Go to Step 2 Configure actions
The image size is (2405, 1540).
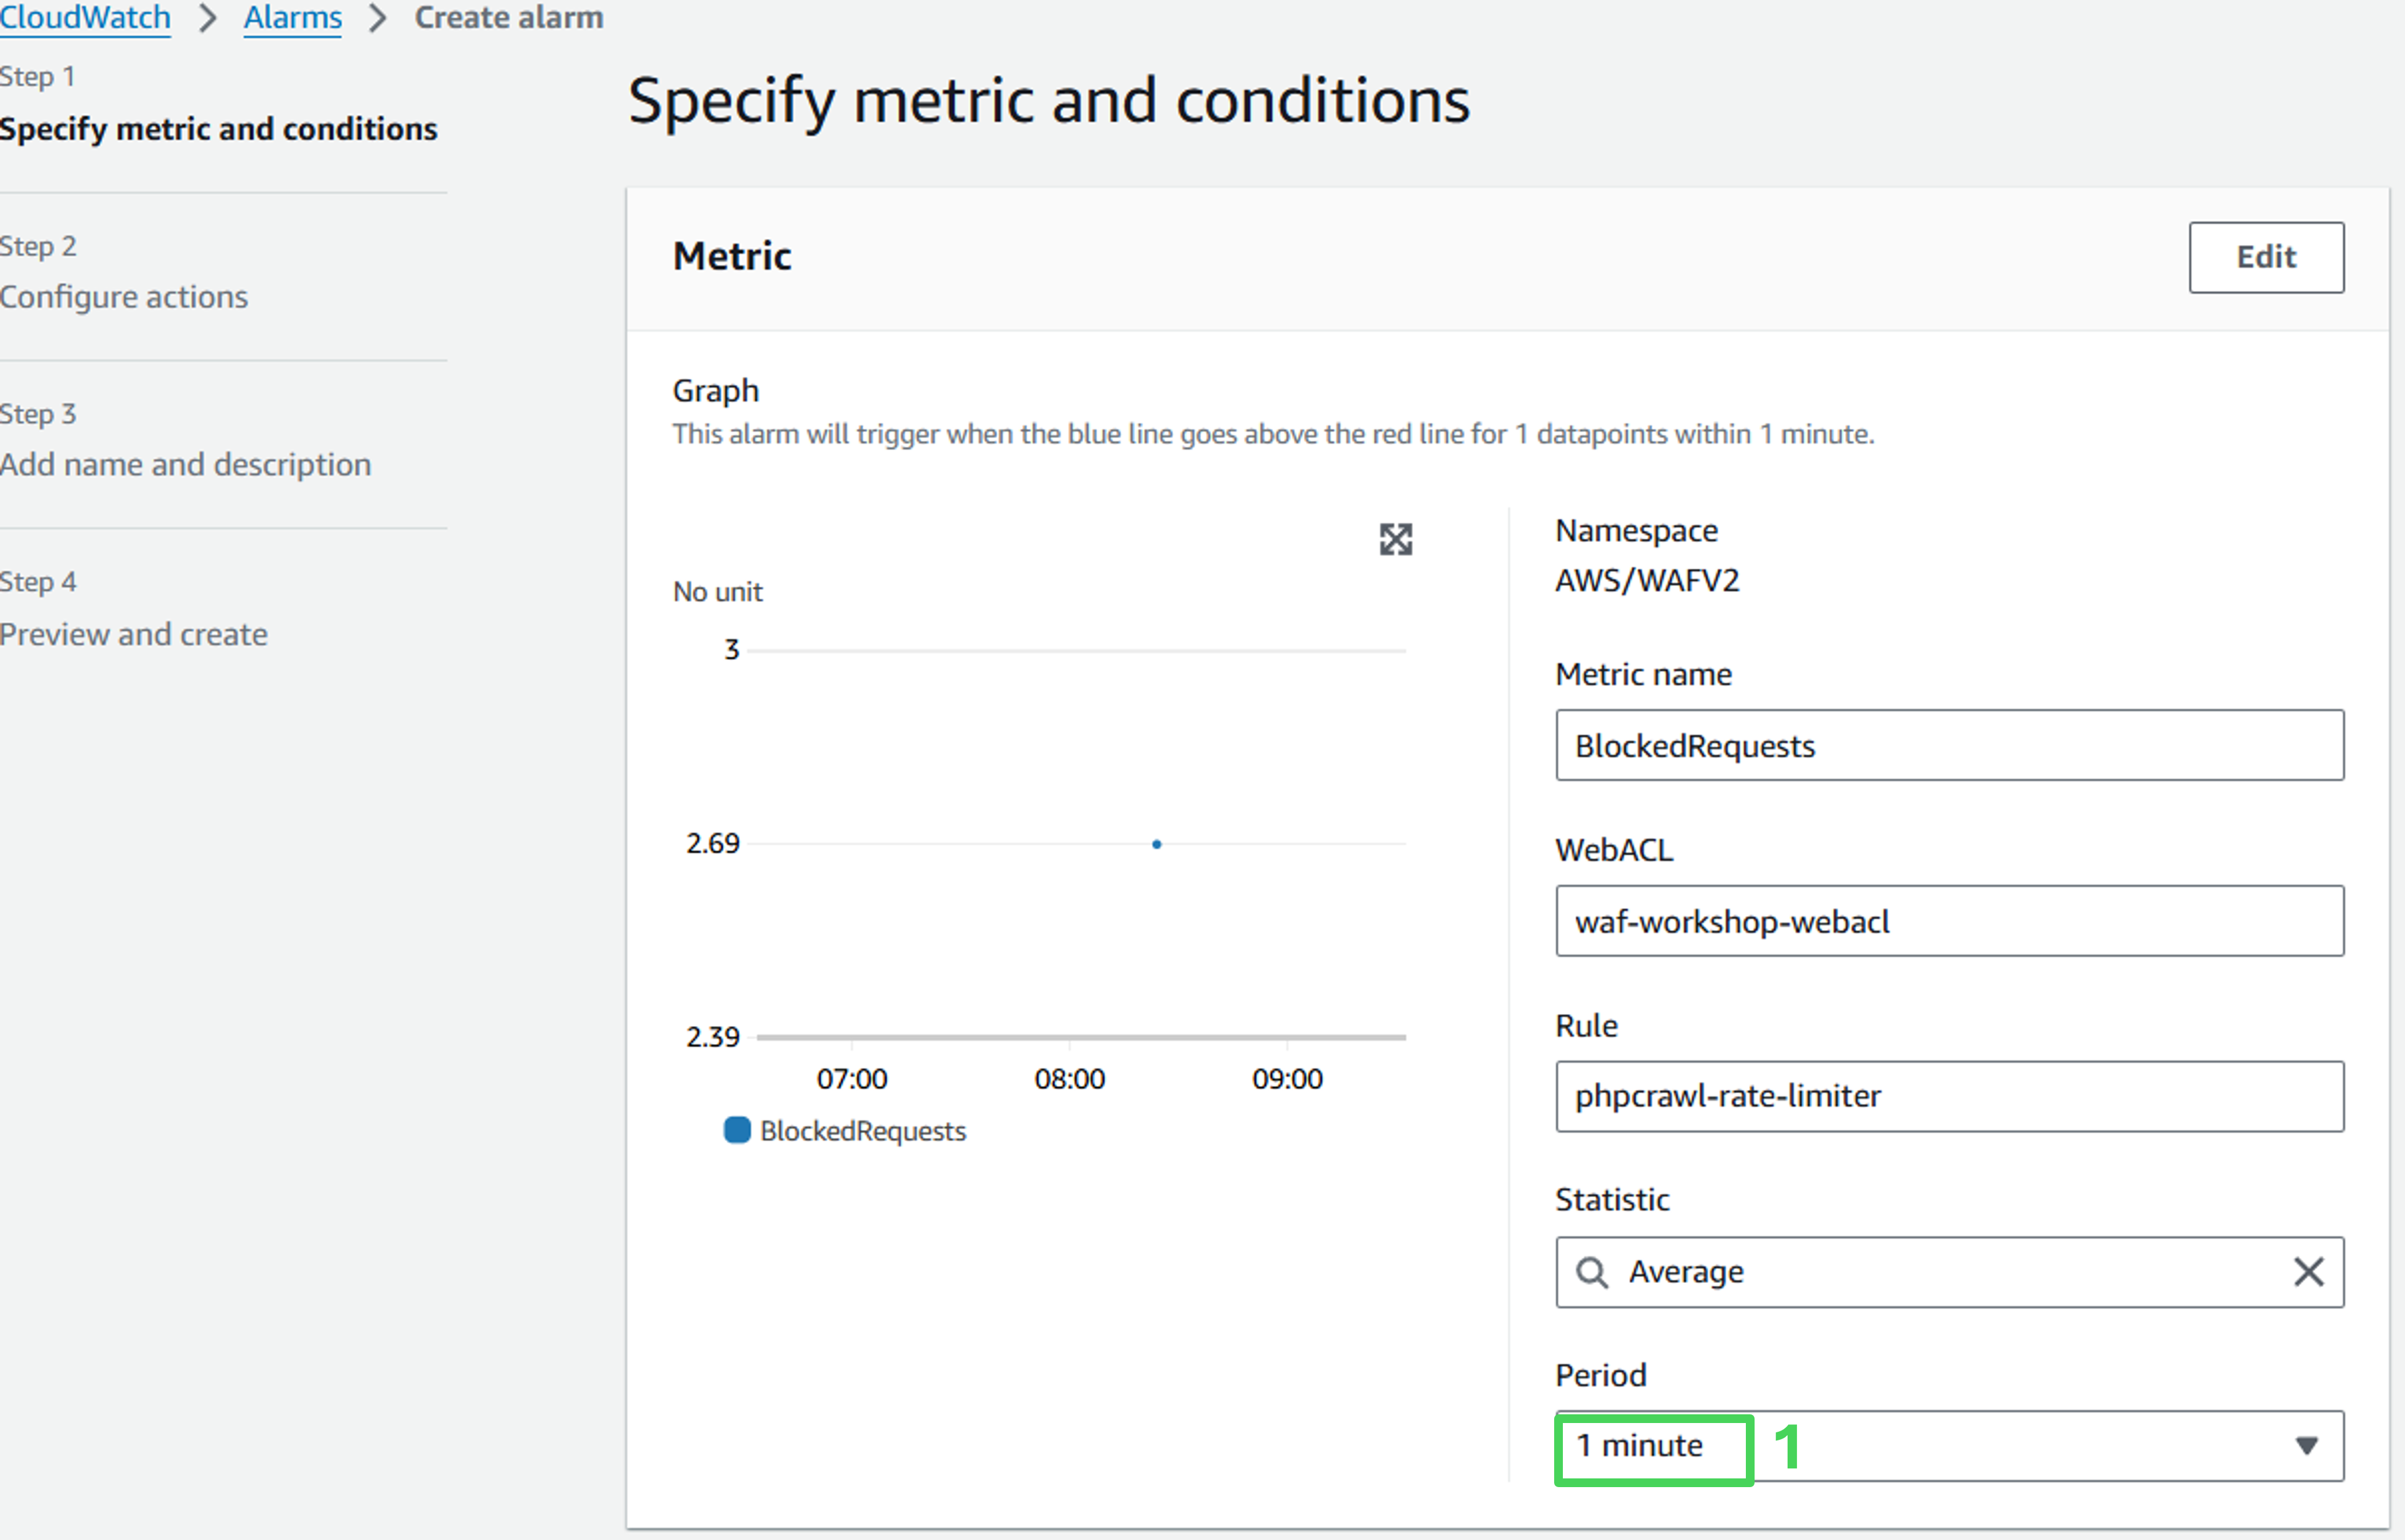124,297
